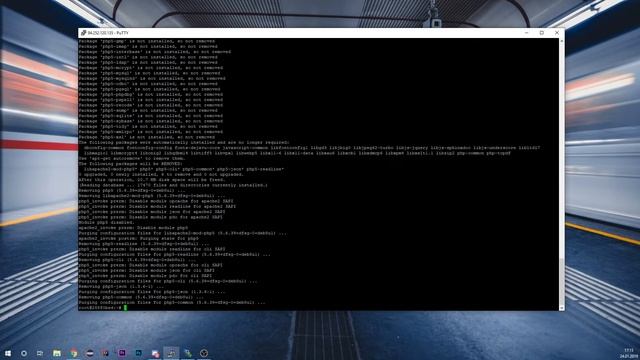Click "The following packages will be REMOVED:" line

click(131, 164)
